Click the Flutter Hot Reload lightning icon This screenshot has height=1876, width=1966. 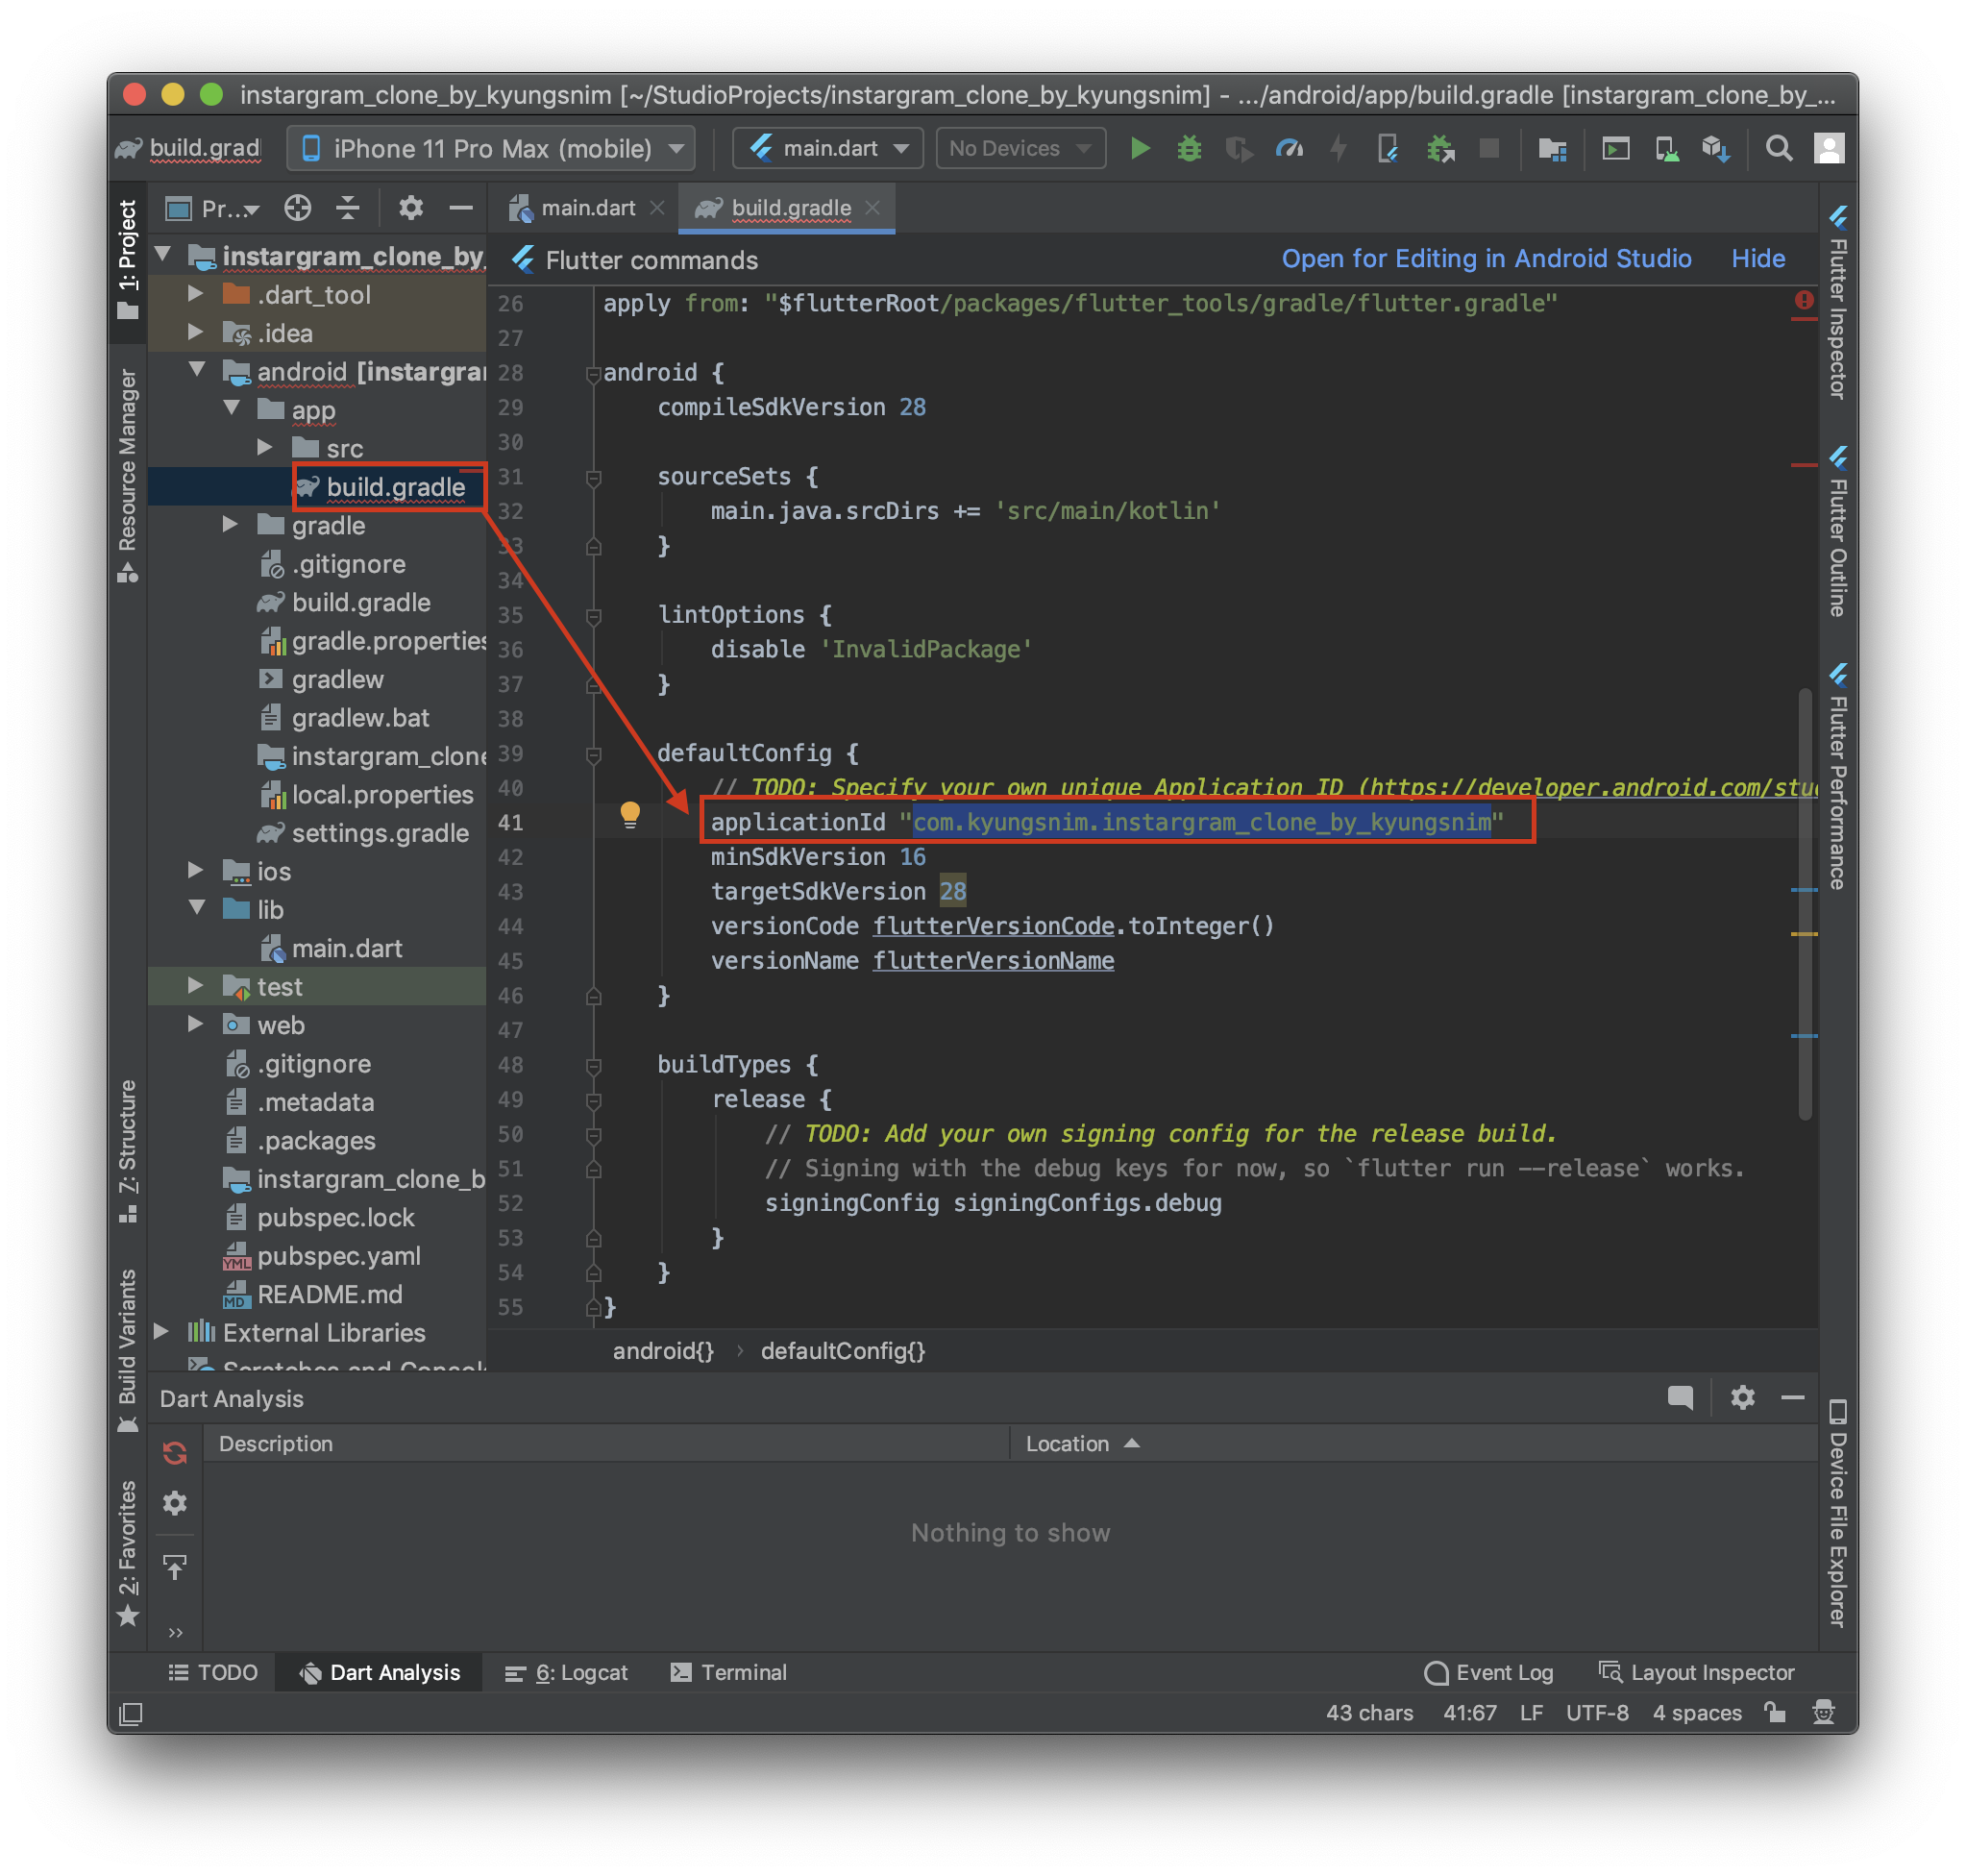coord(1338,149)
